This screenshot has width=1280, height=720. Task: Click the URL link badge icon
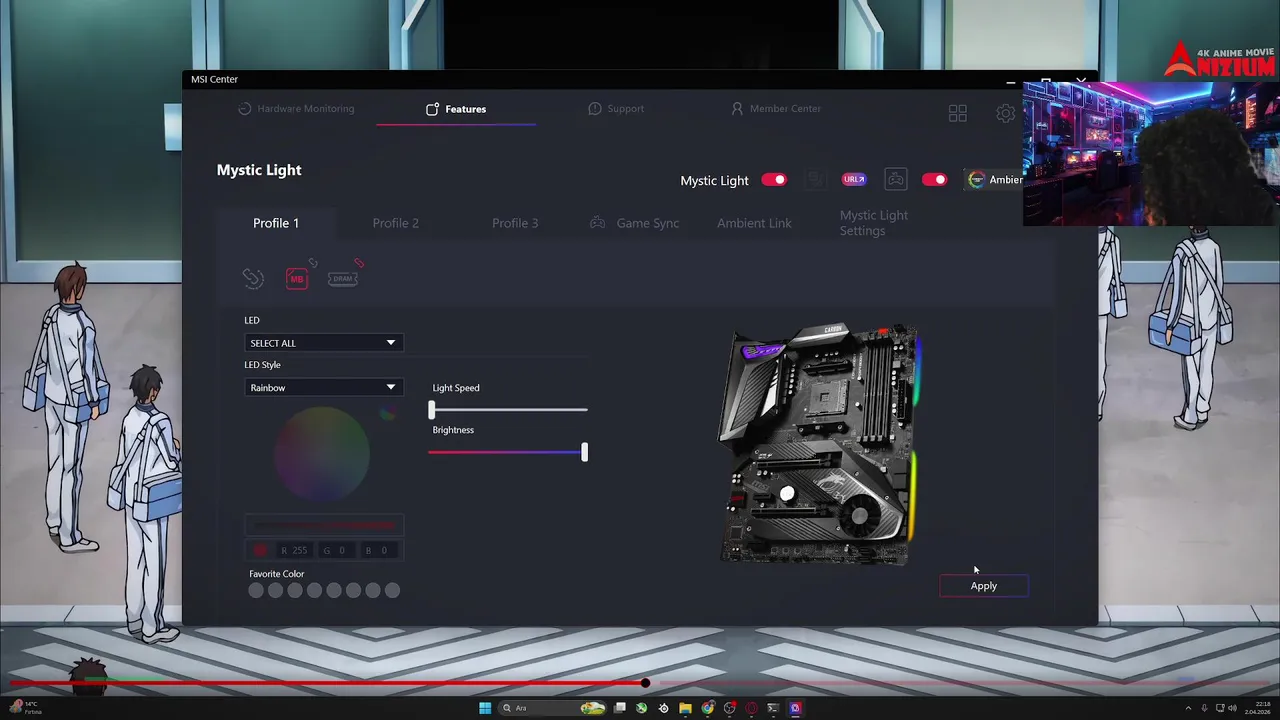(x=854, y=180)
